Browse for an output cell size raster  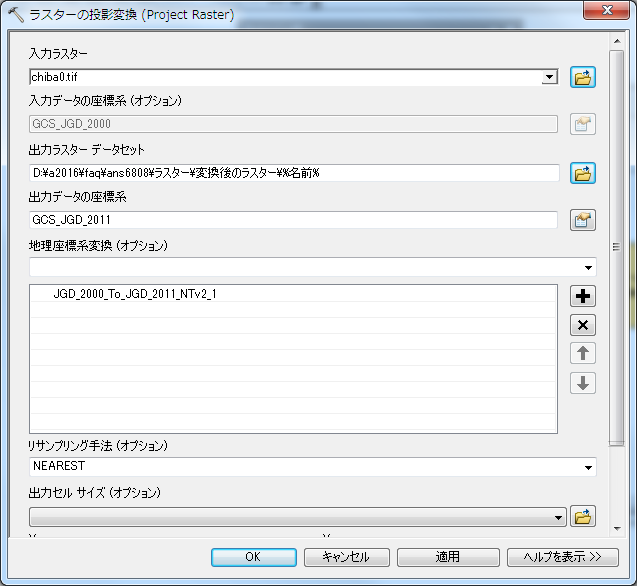583,517
